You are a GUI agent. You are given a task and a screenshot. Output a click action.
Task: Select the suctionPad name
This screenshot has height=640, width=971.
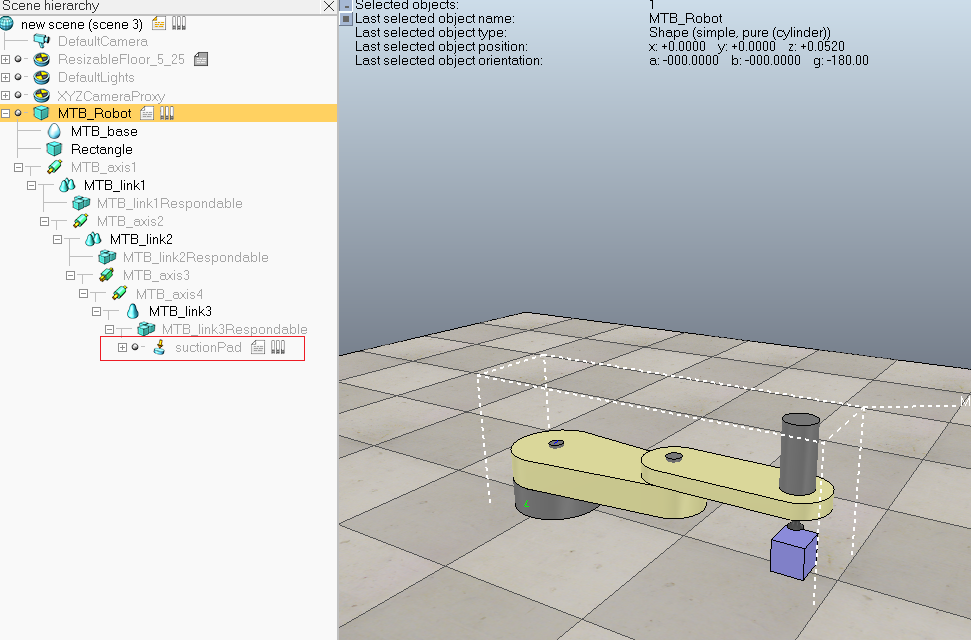208,347
